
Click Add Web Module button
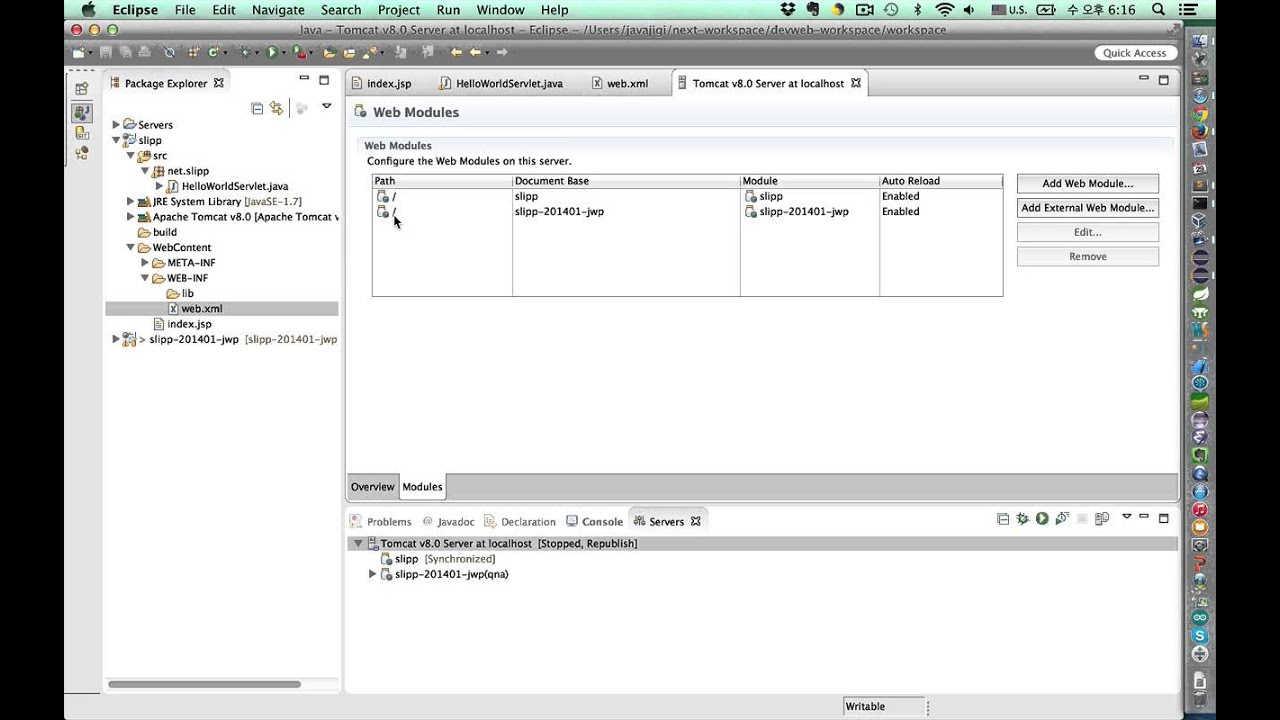tap(1088, 183)
